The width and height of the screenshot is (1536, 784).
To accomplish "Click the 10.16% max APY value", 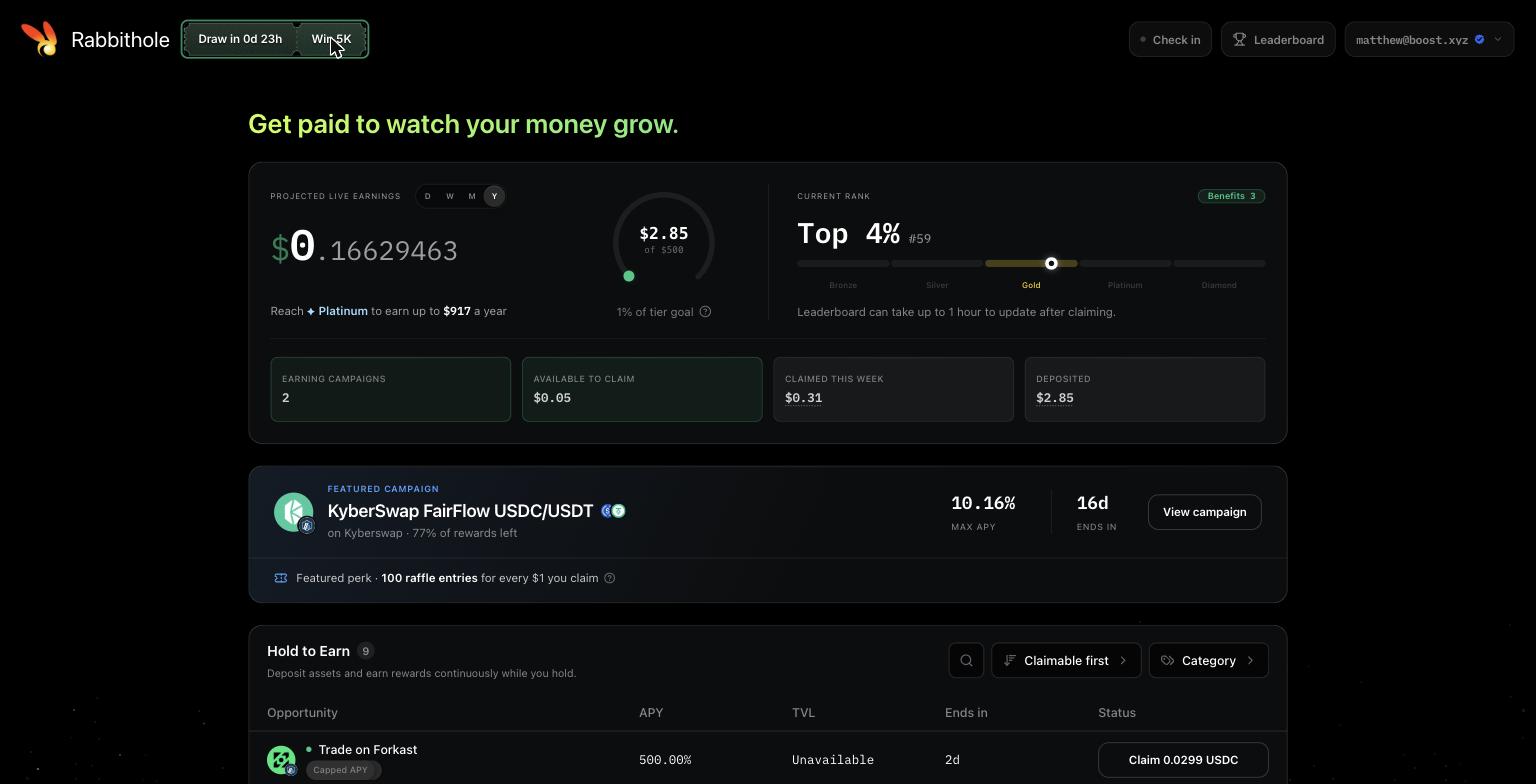I will pyautogui.click(x=983, y=503).
